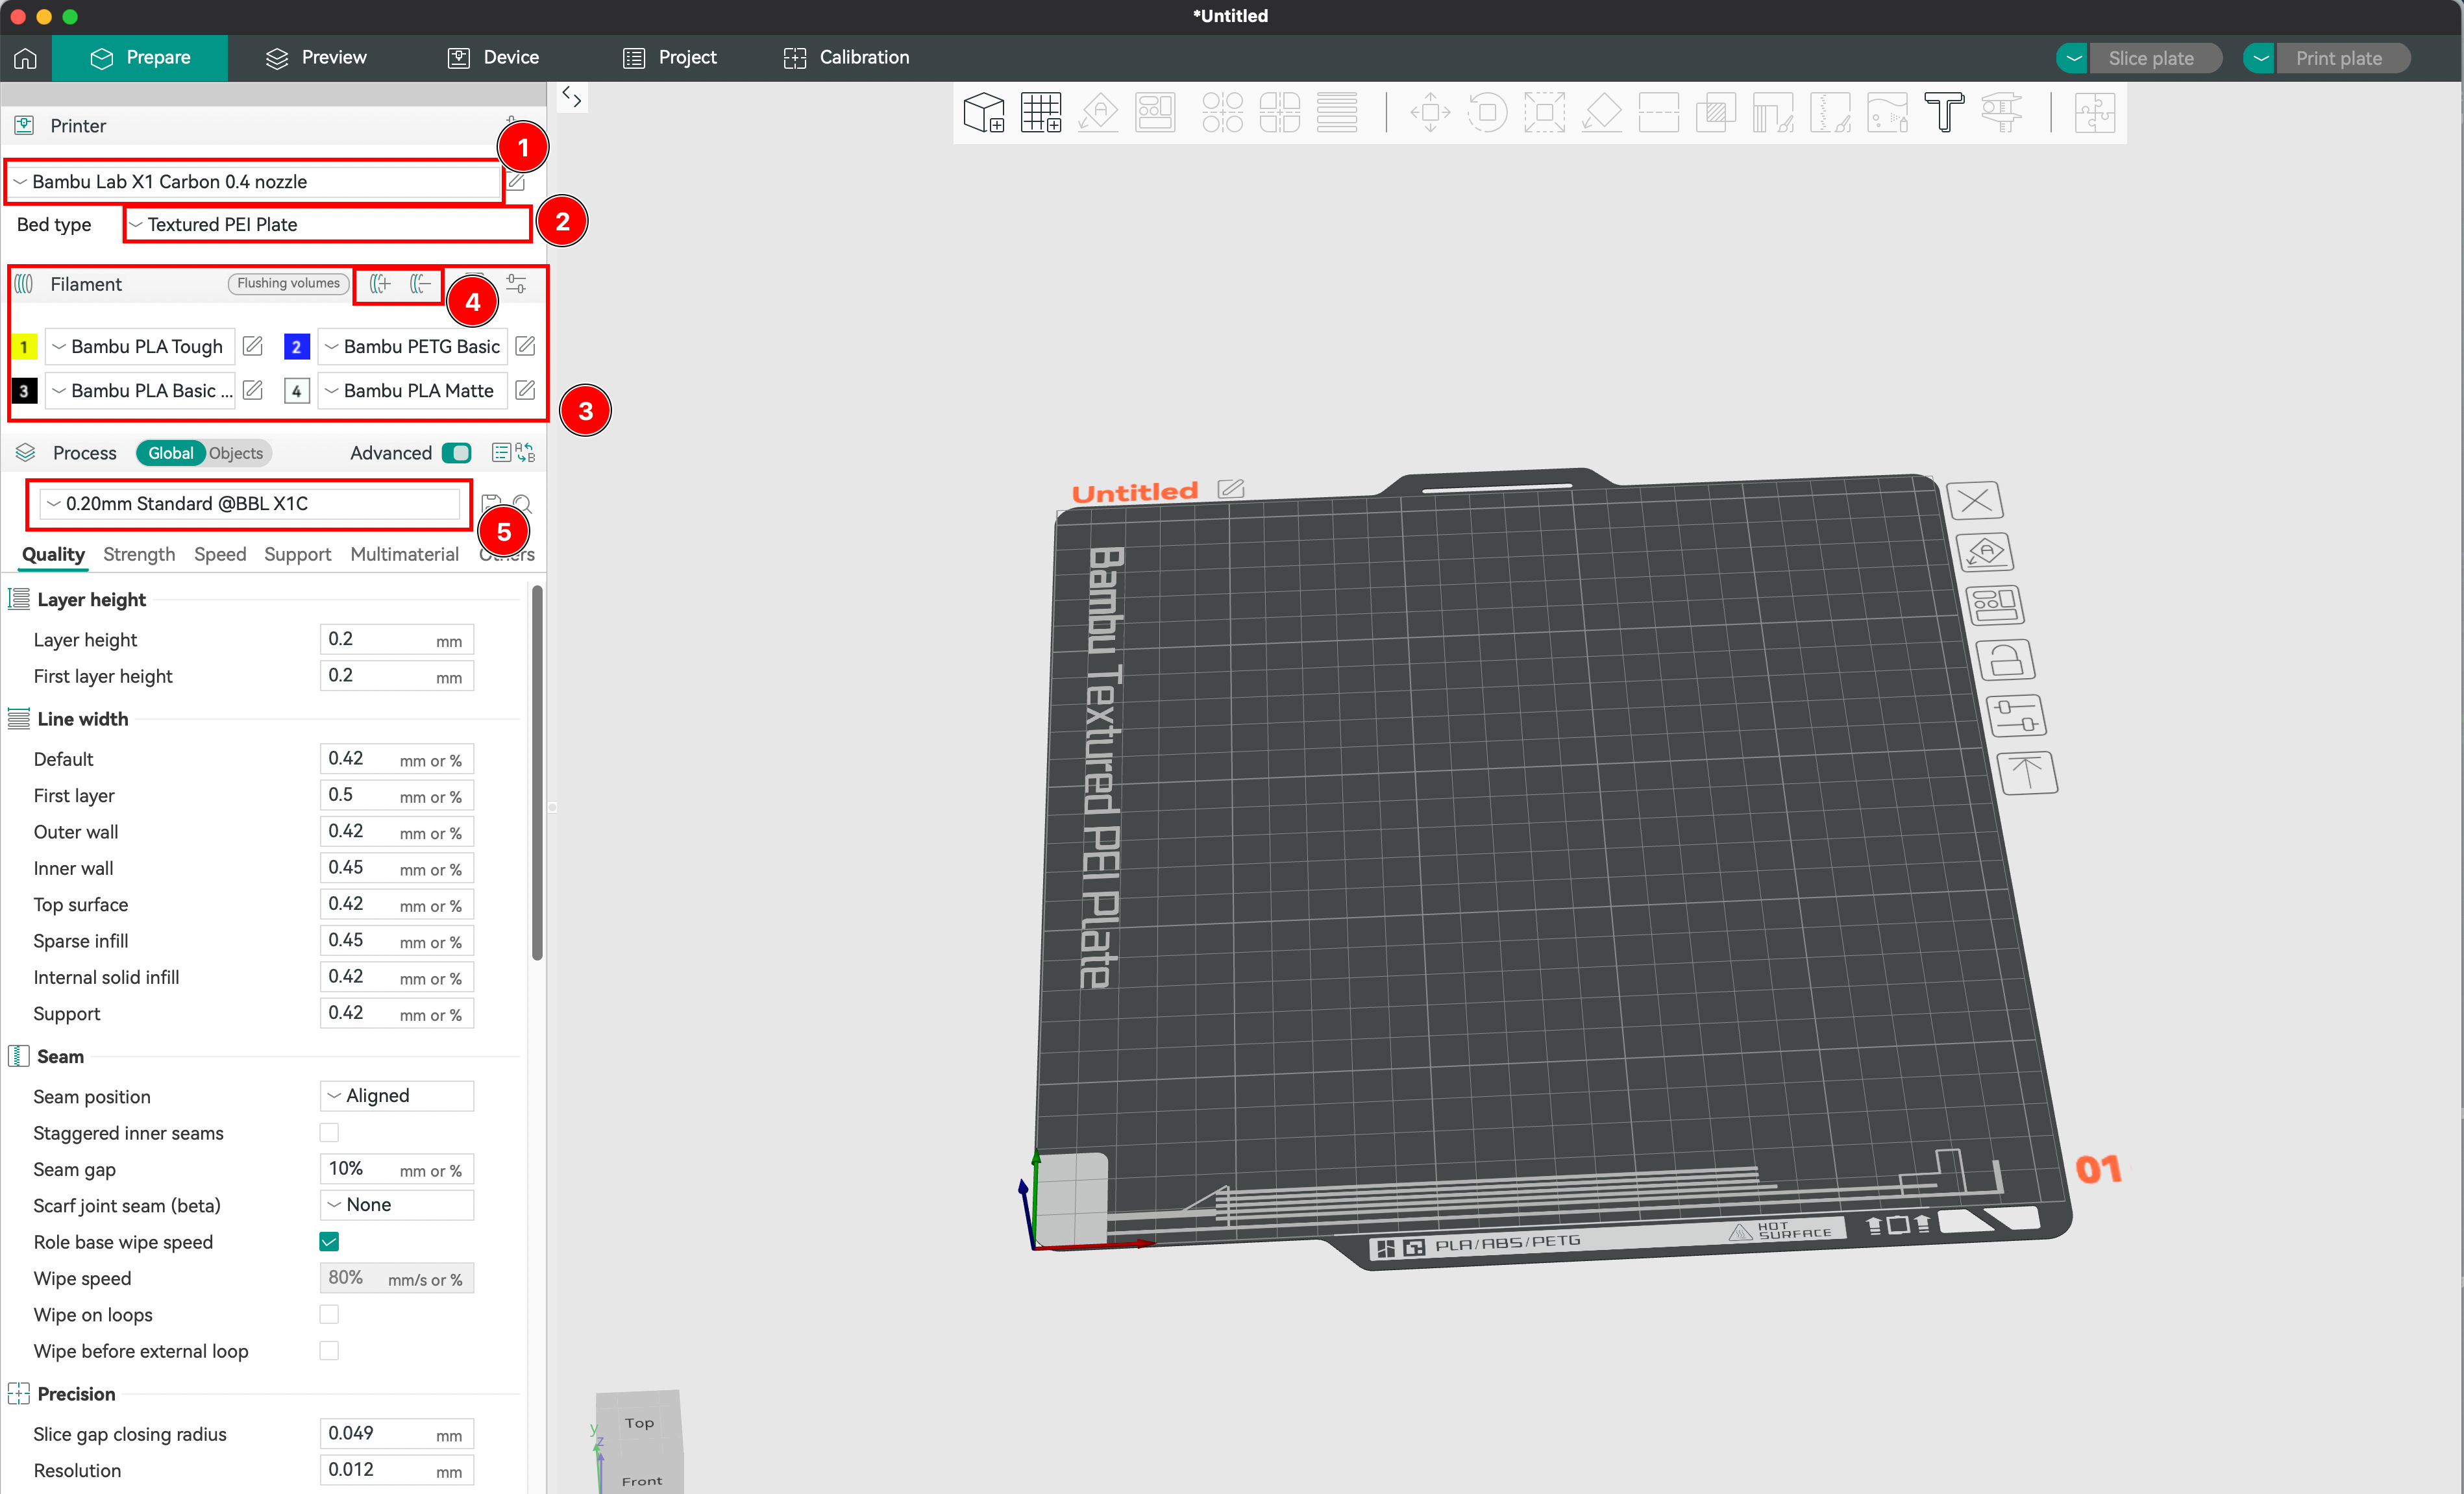Screen dimensions: 2464x1494
Task: Switch to the Project tab
Action: [x=669, y=58]
